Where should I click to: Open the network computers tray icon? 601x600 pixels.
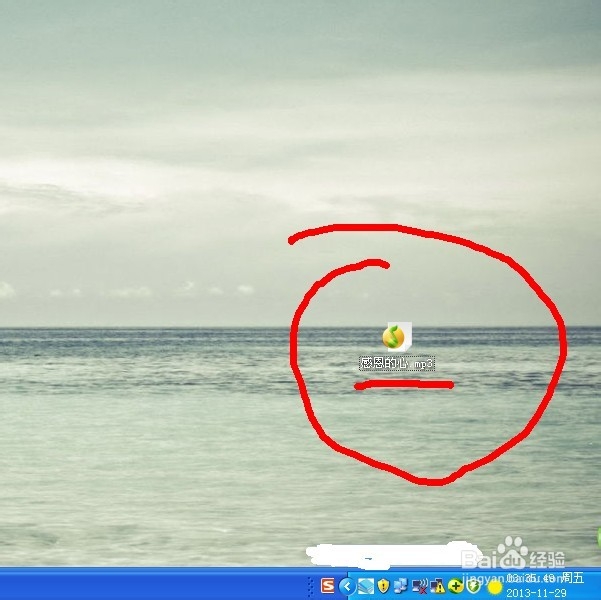(401, 586)
